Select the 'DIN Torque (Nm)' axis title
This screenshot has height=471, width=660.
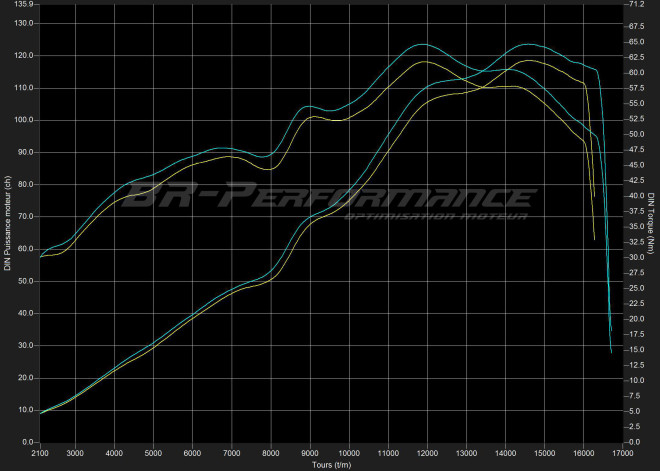point(651,222)
